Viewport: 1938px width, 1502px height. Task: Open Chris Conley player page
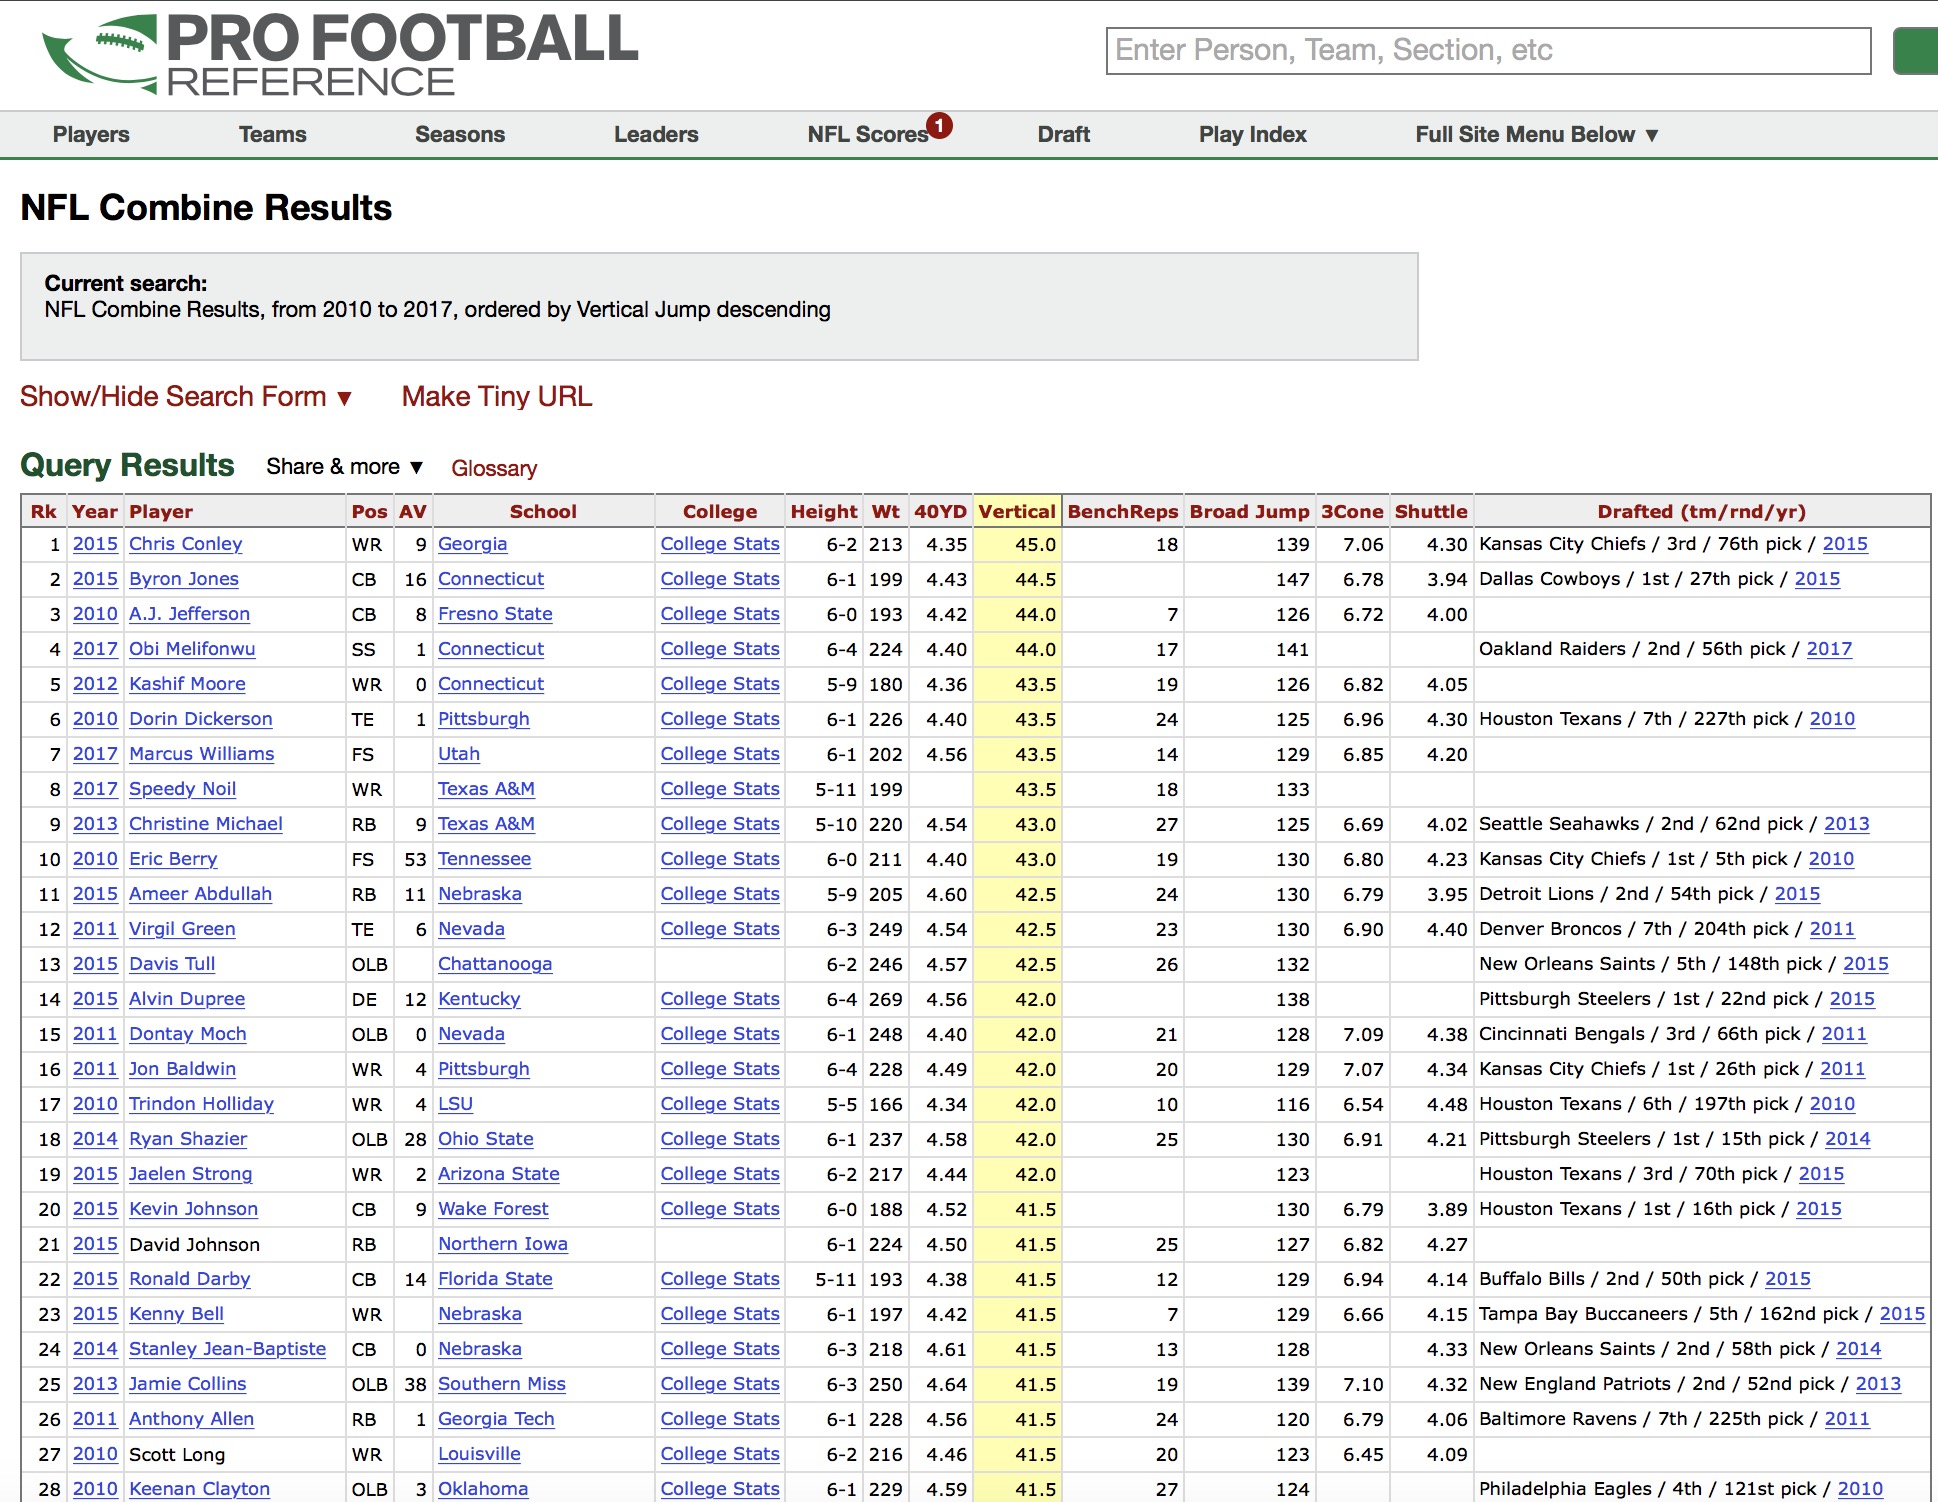click(185, 544)
